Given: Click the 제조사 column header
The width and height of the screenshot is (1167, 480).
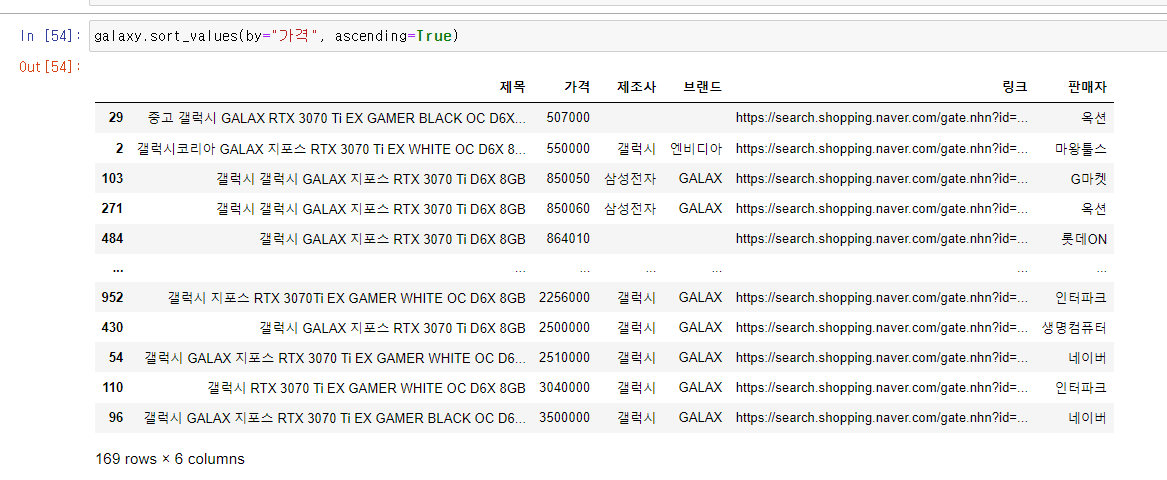Looking at the screenshot, I should pos(636,87).
